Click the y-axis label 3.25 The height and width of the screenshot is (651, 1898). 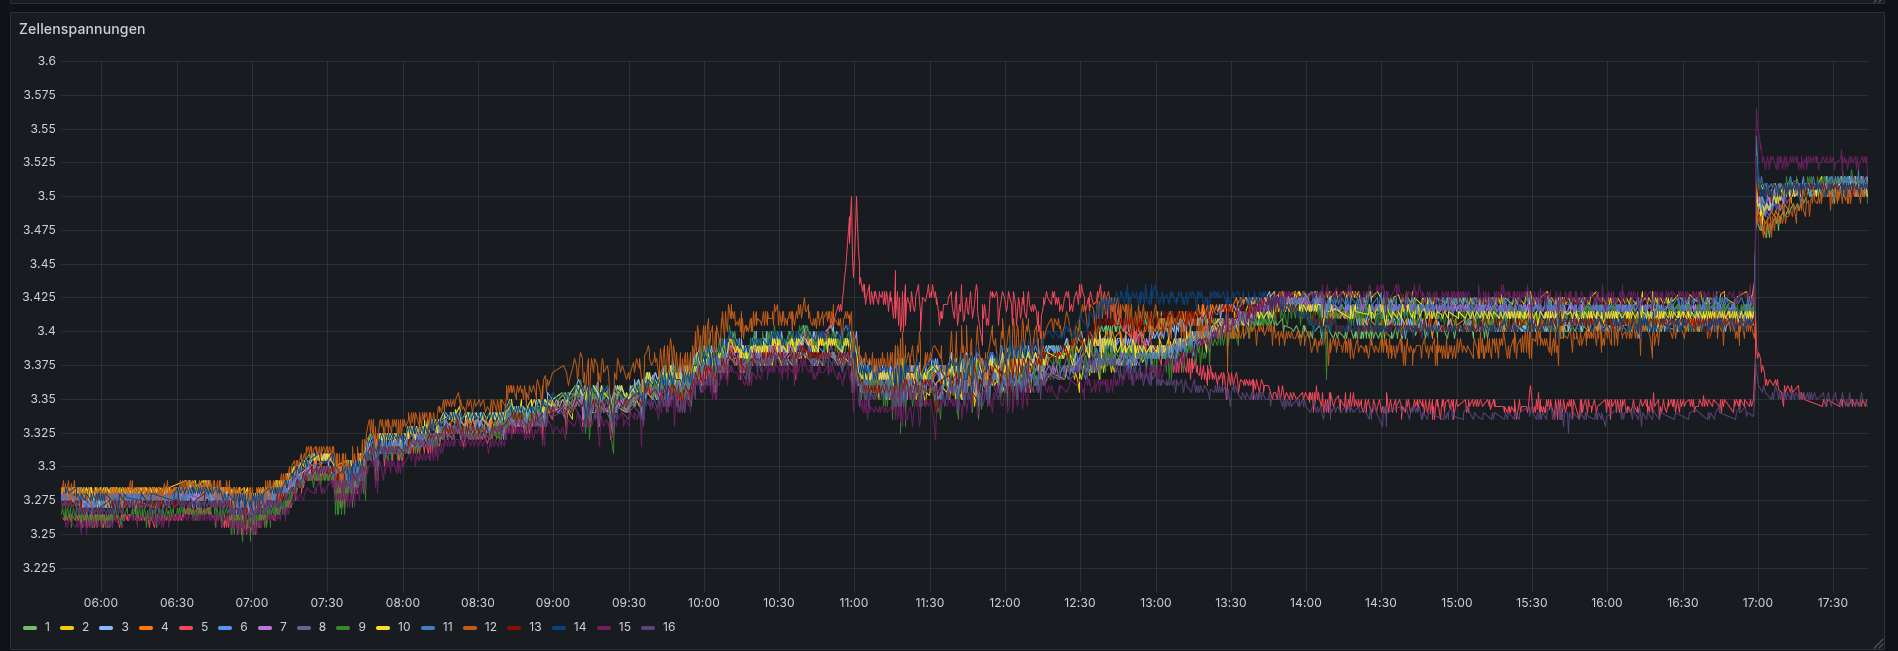(43, 534)
